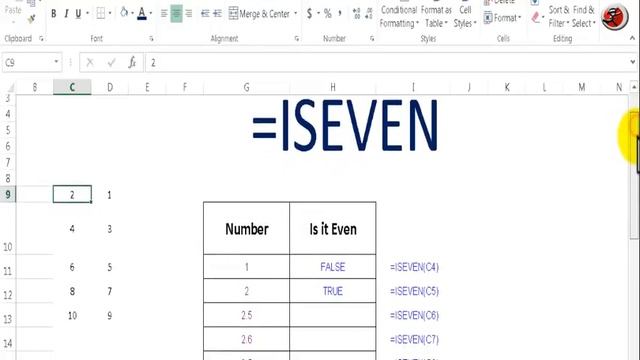Open accounting format dropdown arrow
Screen dimensions: 640x360
[x=318, y=14]
